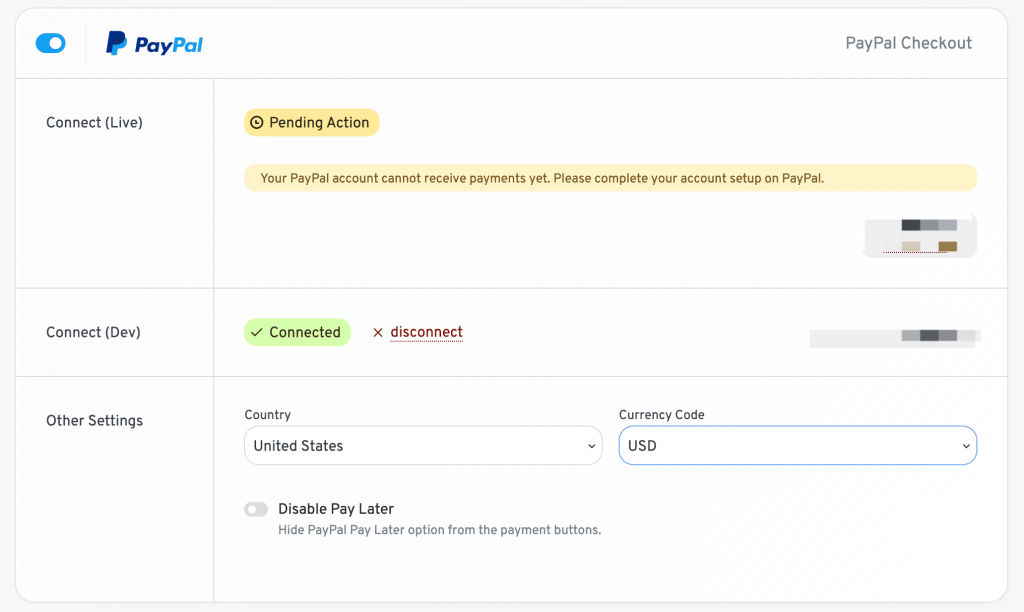Click the blurred account box in Connect (Live)
This screenshot has width=1024, height=612.
click(x=920, y=236)
